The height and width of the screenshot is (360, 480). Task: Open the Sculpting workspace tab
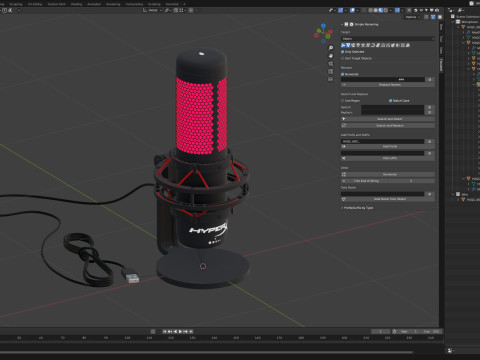16,4
